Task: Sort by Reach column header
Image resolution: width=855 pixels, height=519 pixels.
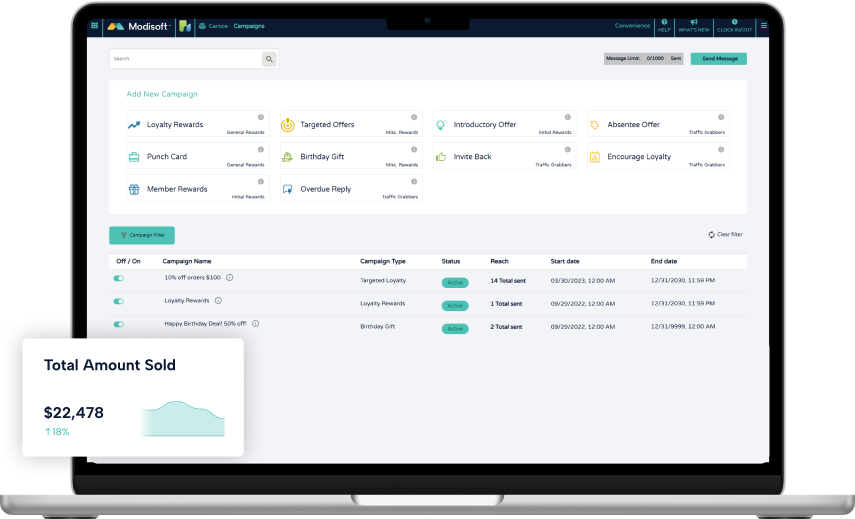Action: pos(499,261)
